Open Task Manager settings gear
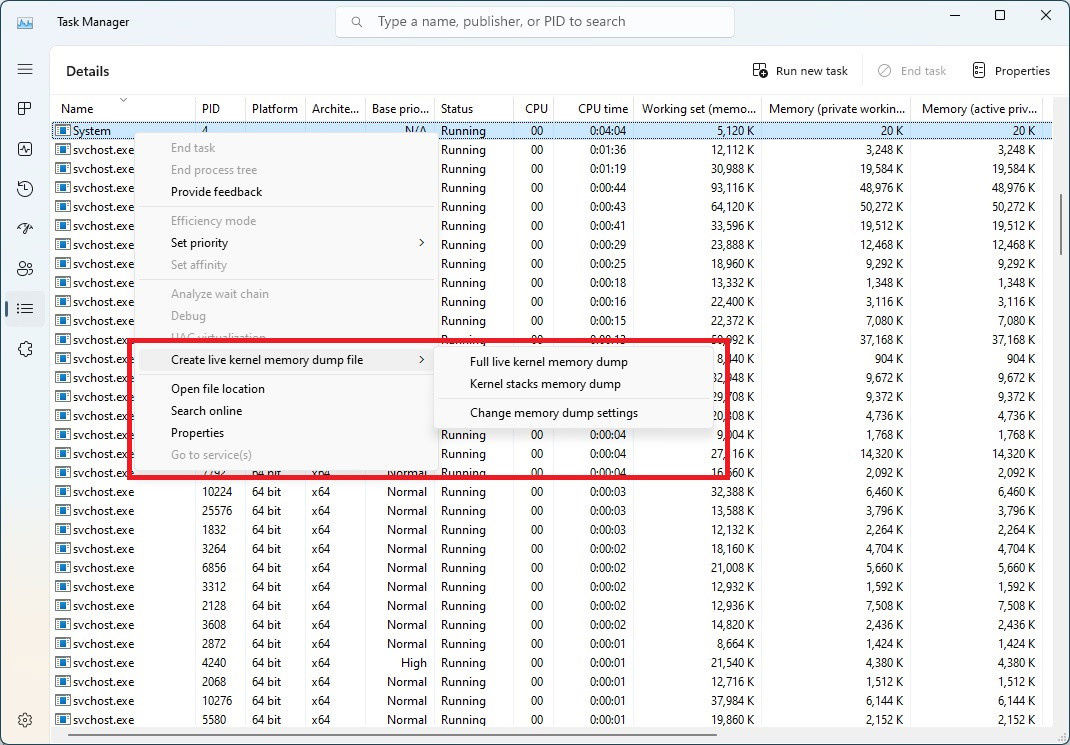Screen dimensions: 1070x745 pos(25,719)
